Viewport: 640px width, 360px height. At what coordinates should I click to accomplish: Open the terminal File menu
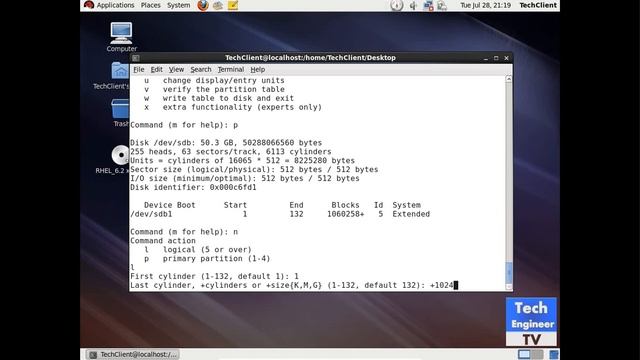tap(138, 69)
